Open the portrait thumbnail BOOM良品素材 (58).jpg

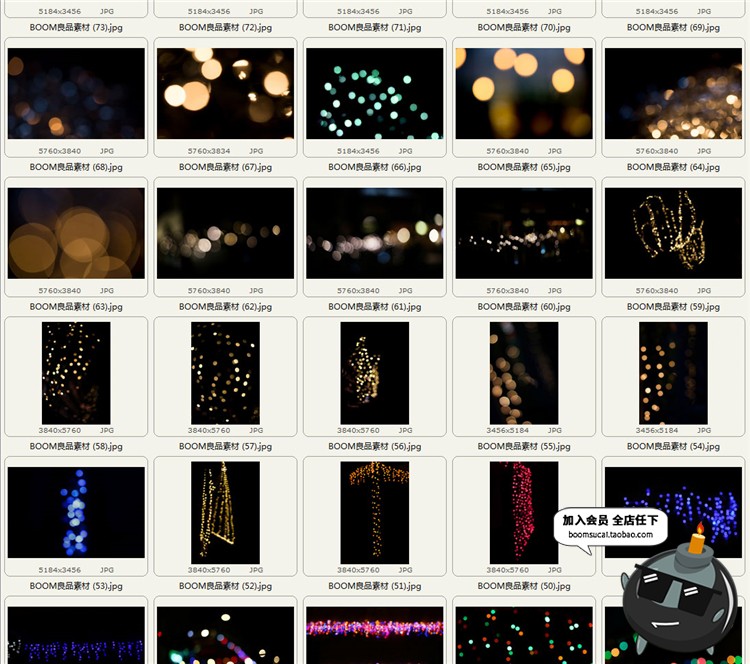pos(76,373)
